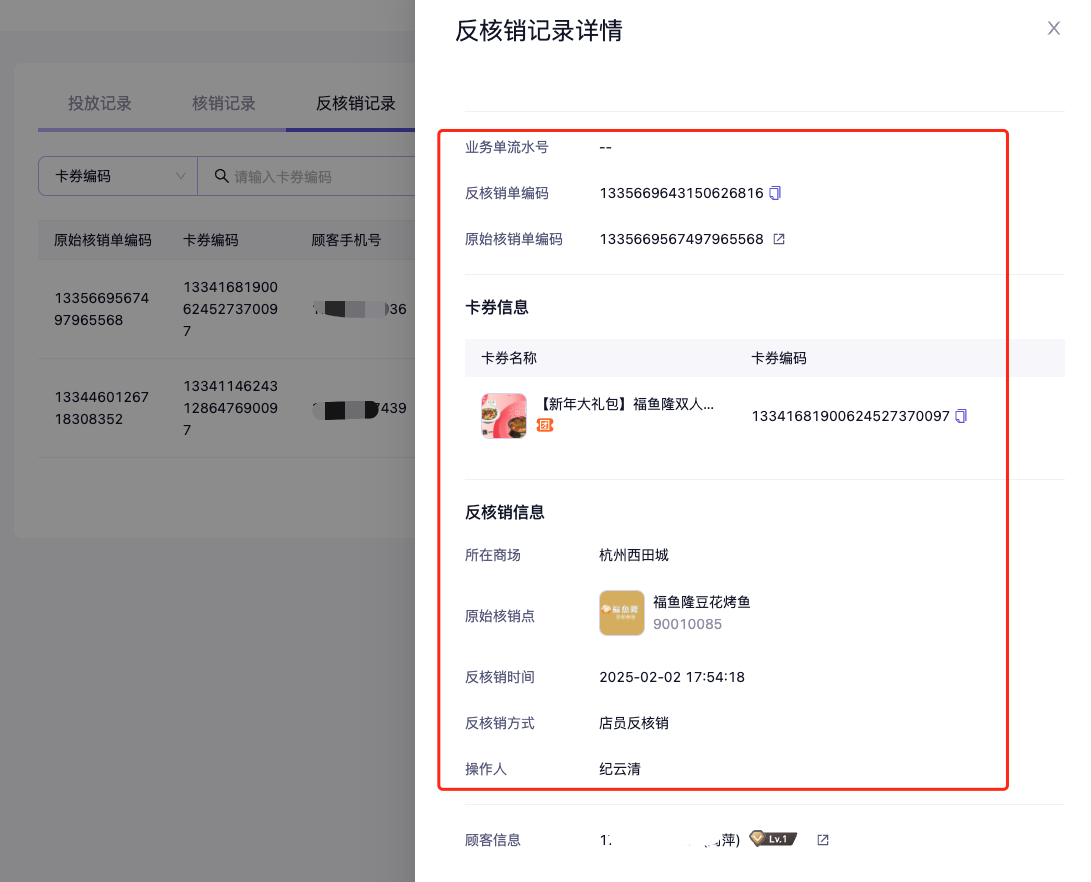
Task: Click the orange coupon type tag icon
Action: [x=545, y=425]
